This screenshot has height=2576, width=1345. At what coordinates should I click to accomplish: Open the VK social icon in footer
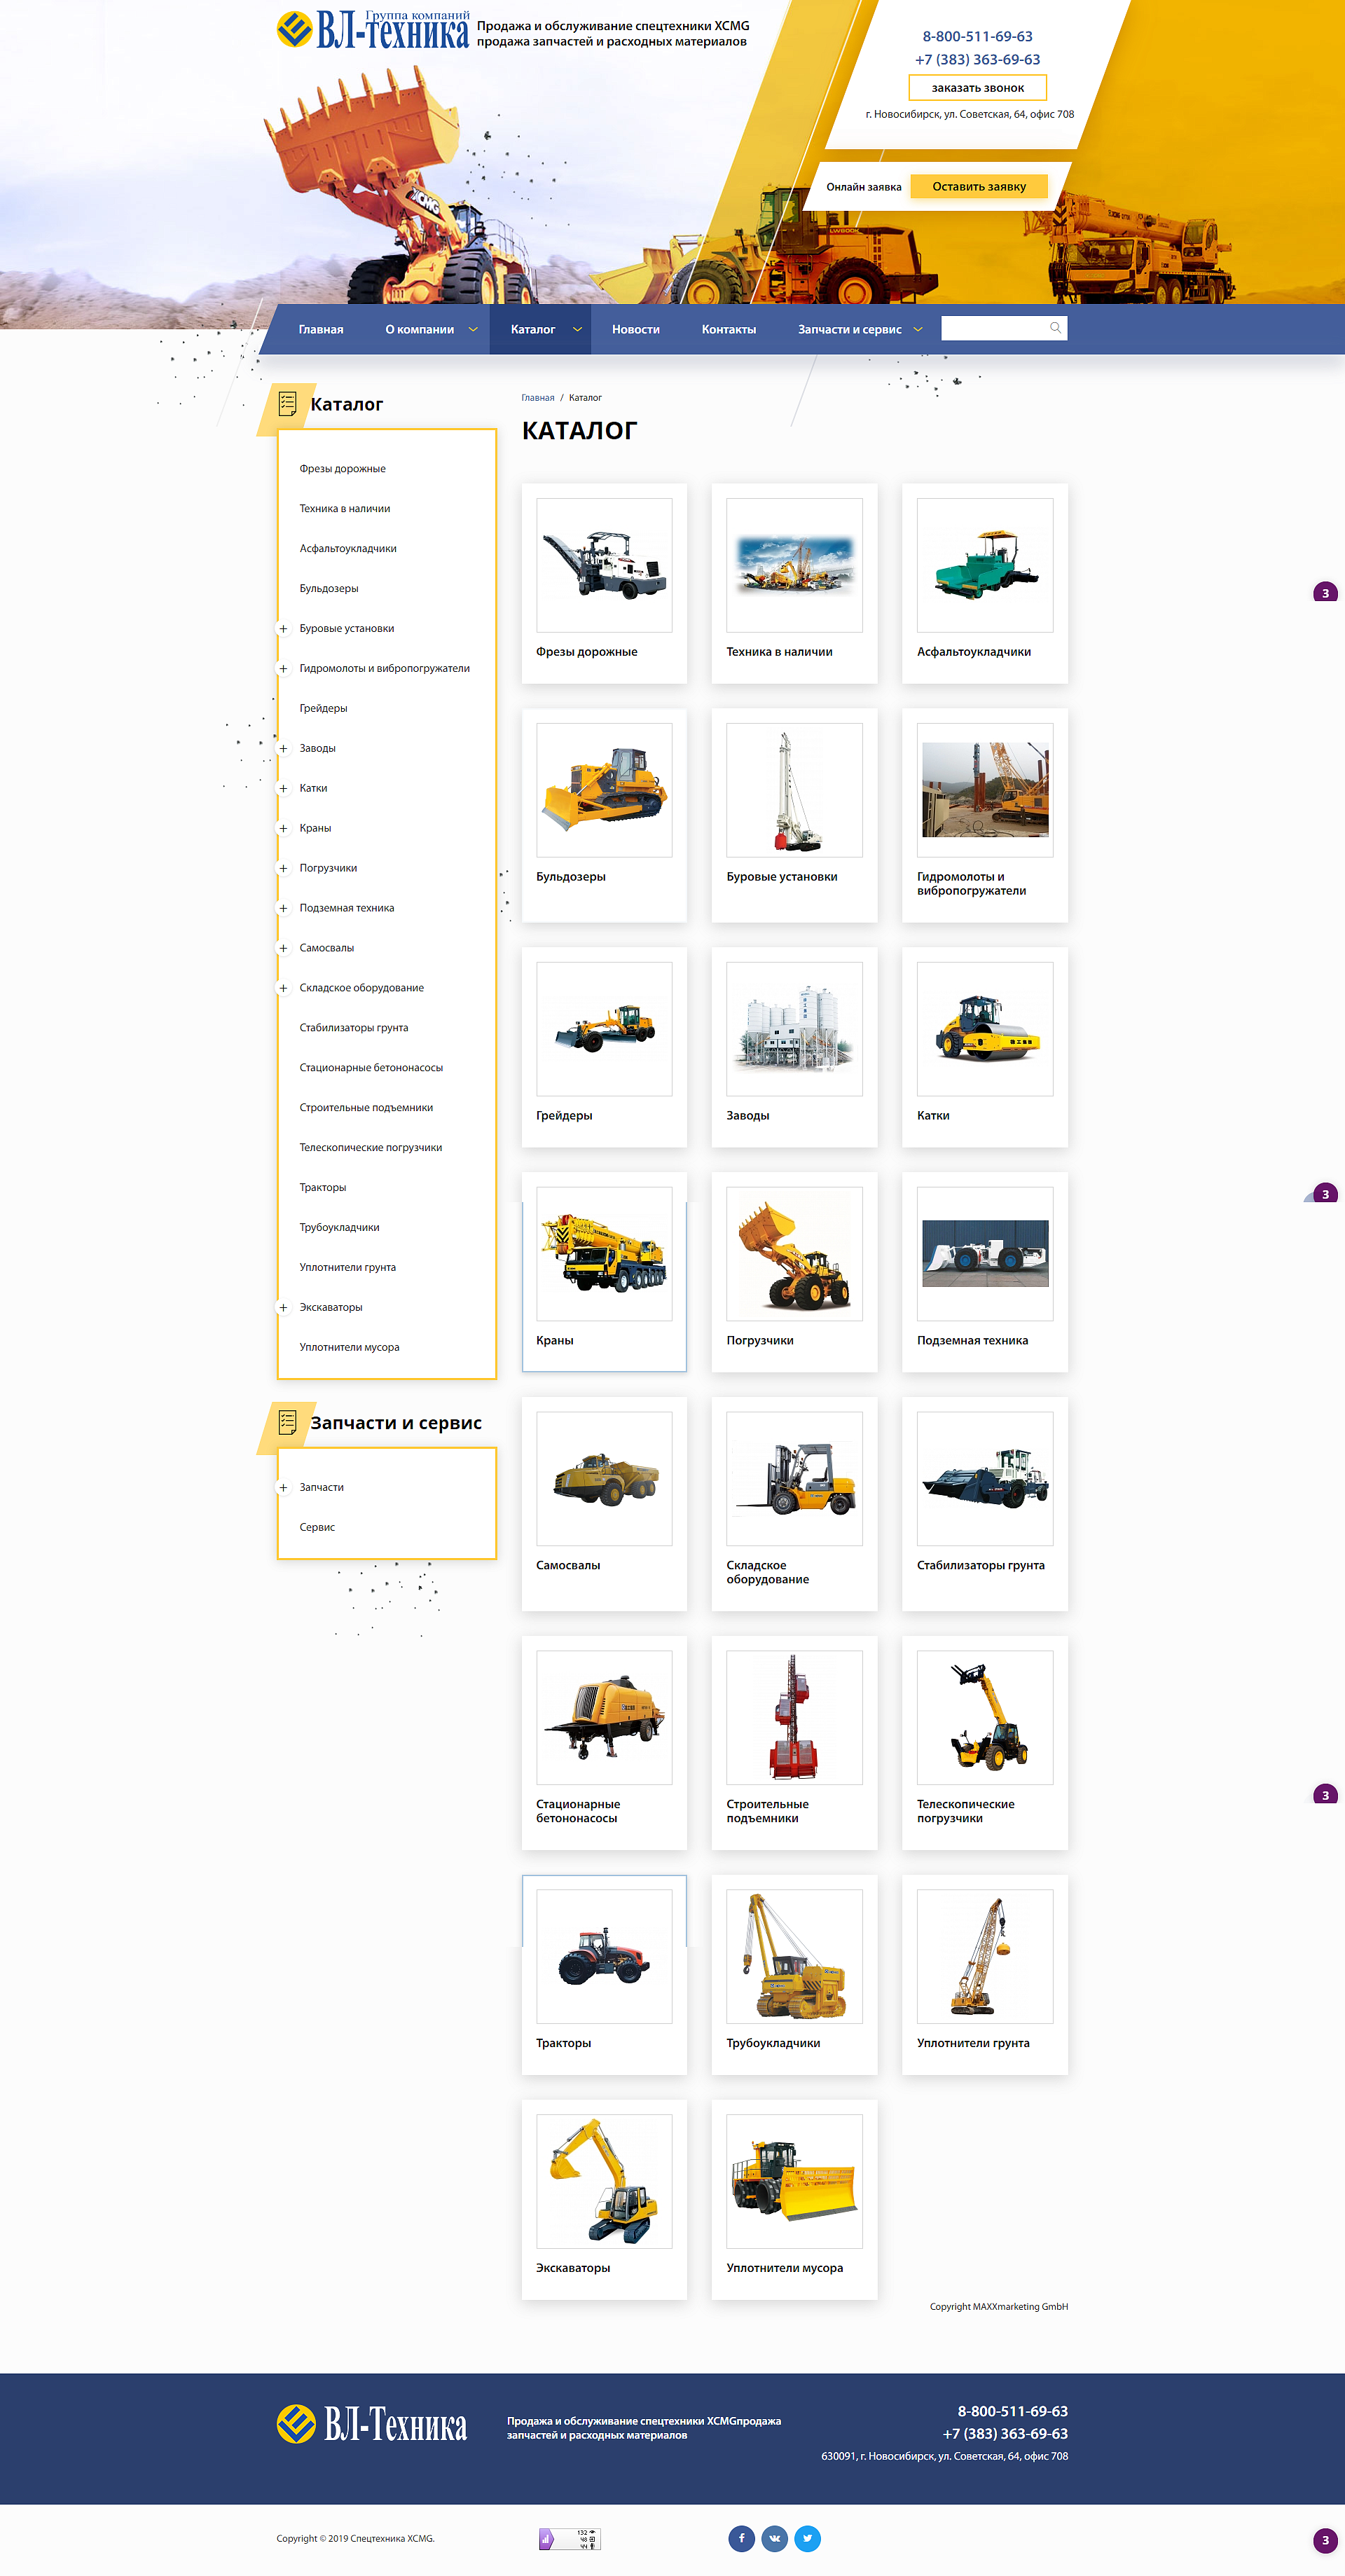774,2538
